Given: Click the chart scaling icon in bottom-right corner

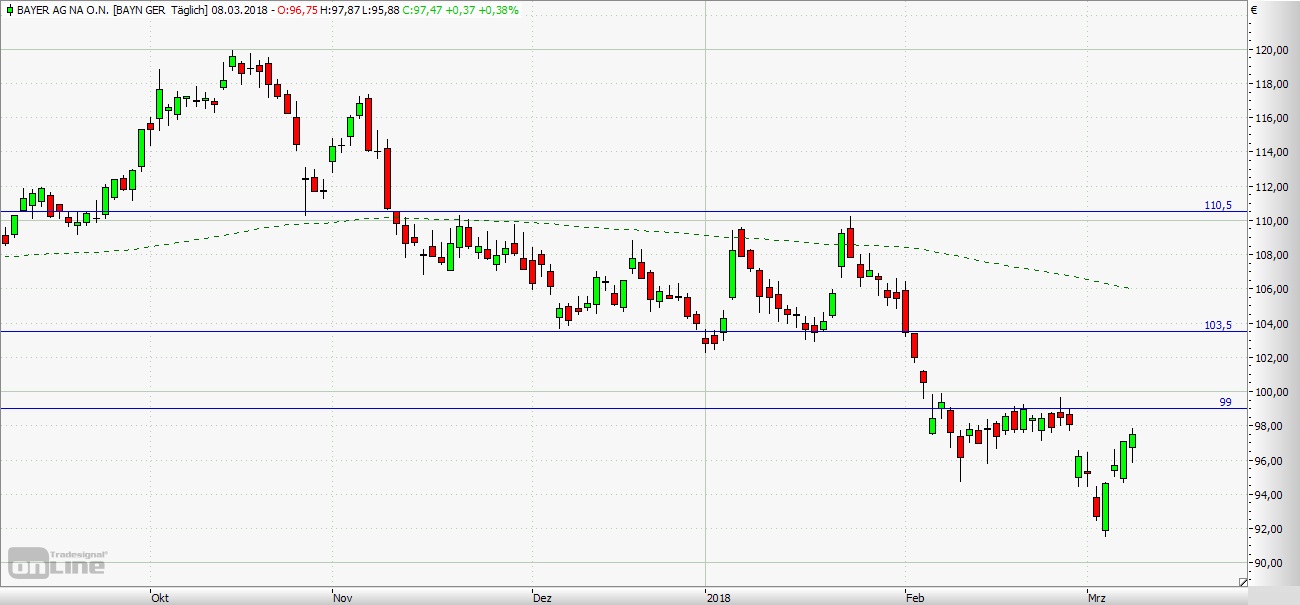Looking at the screenshot, I should (1243, 581).
